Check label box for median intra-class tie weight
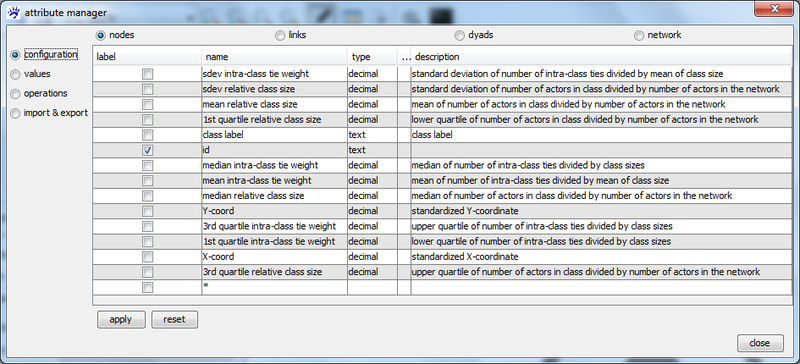This screenshot has width=800, height=364. 147,165
